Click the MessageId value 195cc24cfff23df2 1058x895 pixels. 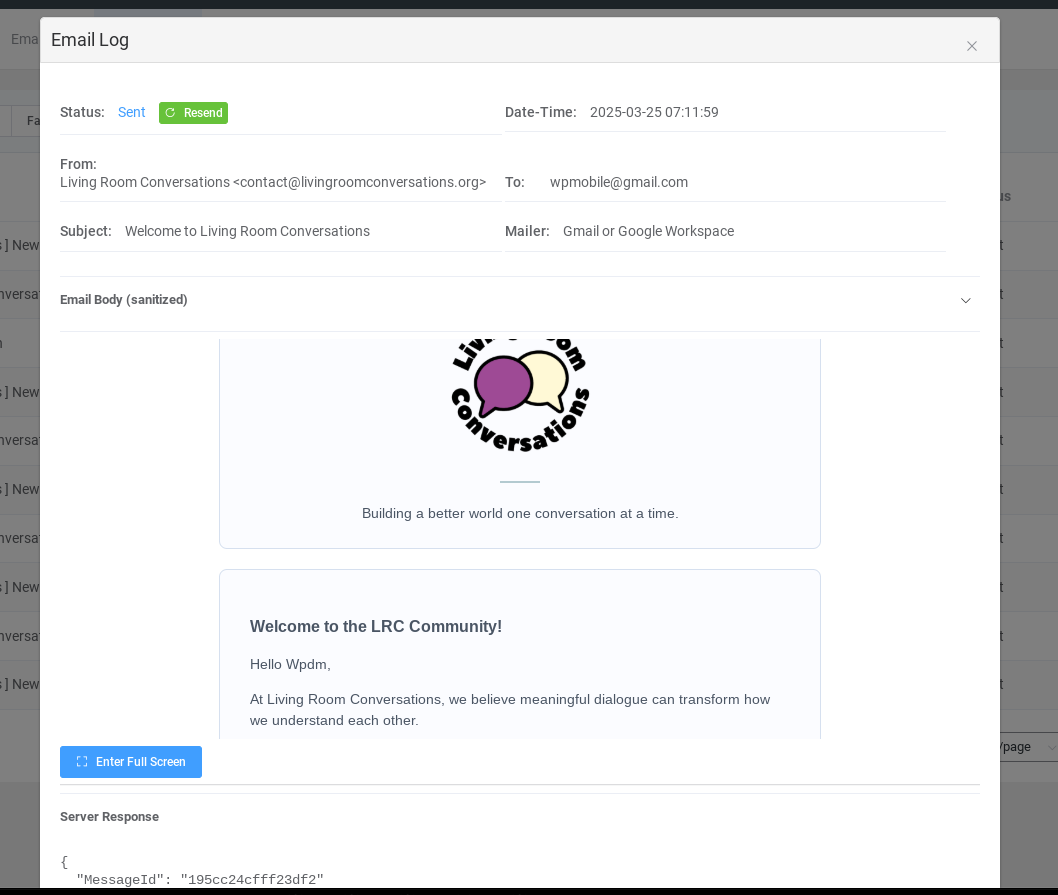(x=252, y=879)
